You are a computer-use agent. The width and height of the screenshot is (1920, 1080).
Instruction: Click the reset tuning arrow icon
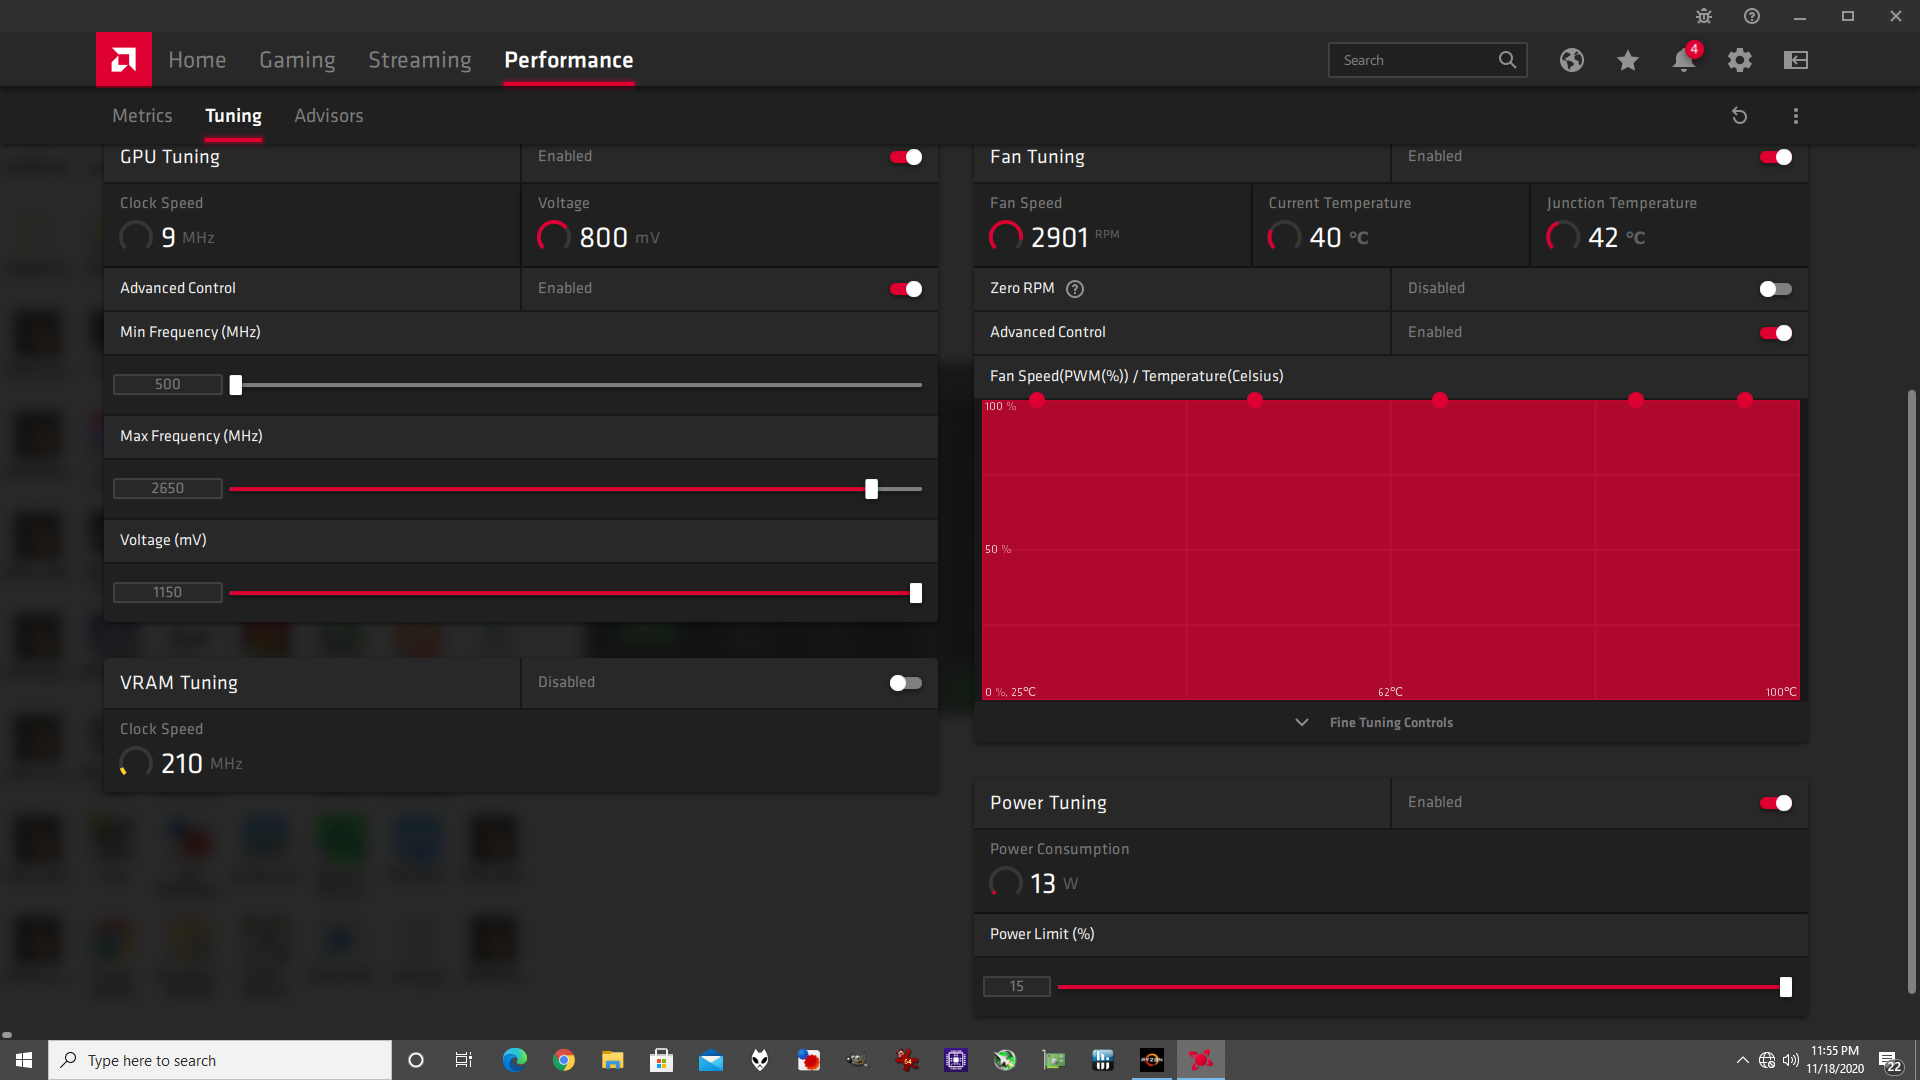(x=1739, y=116)
